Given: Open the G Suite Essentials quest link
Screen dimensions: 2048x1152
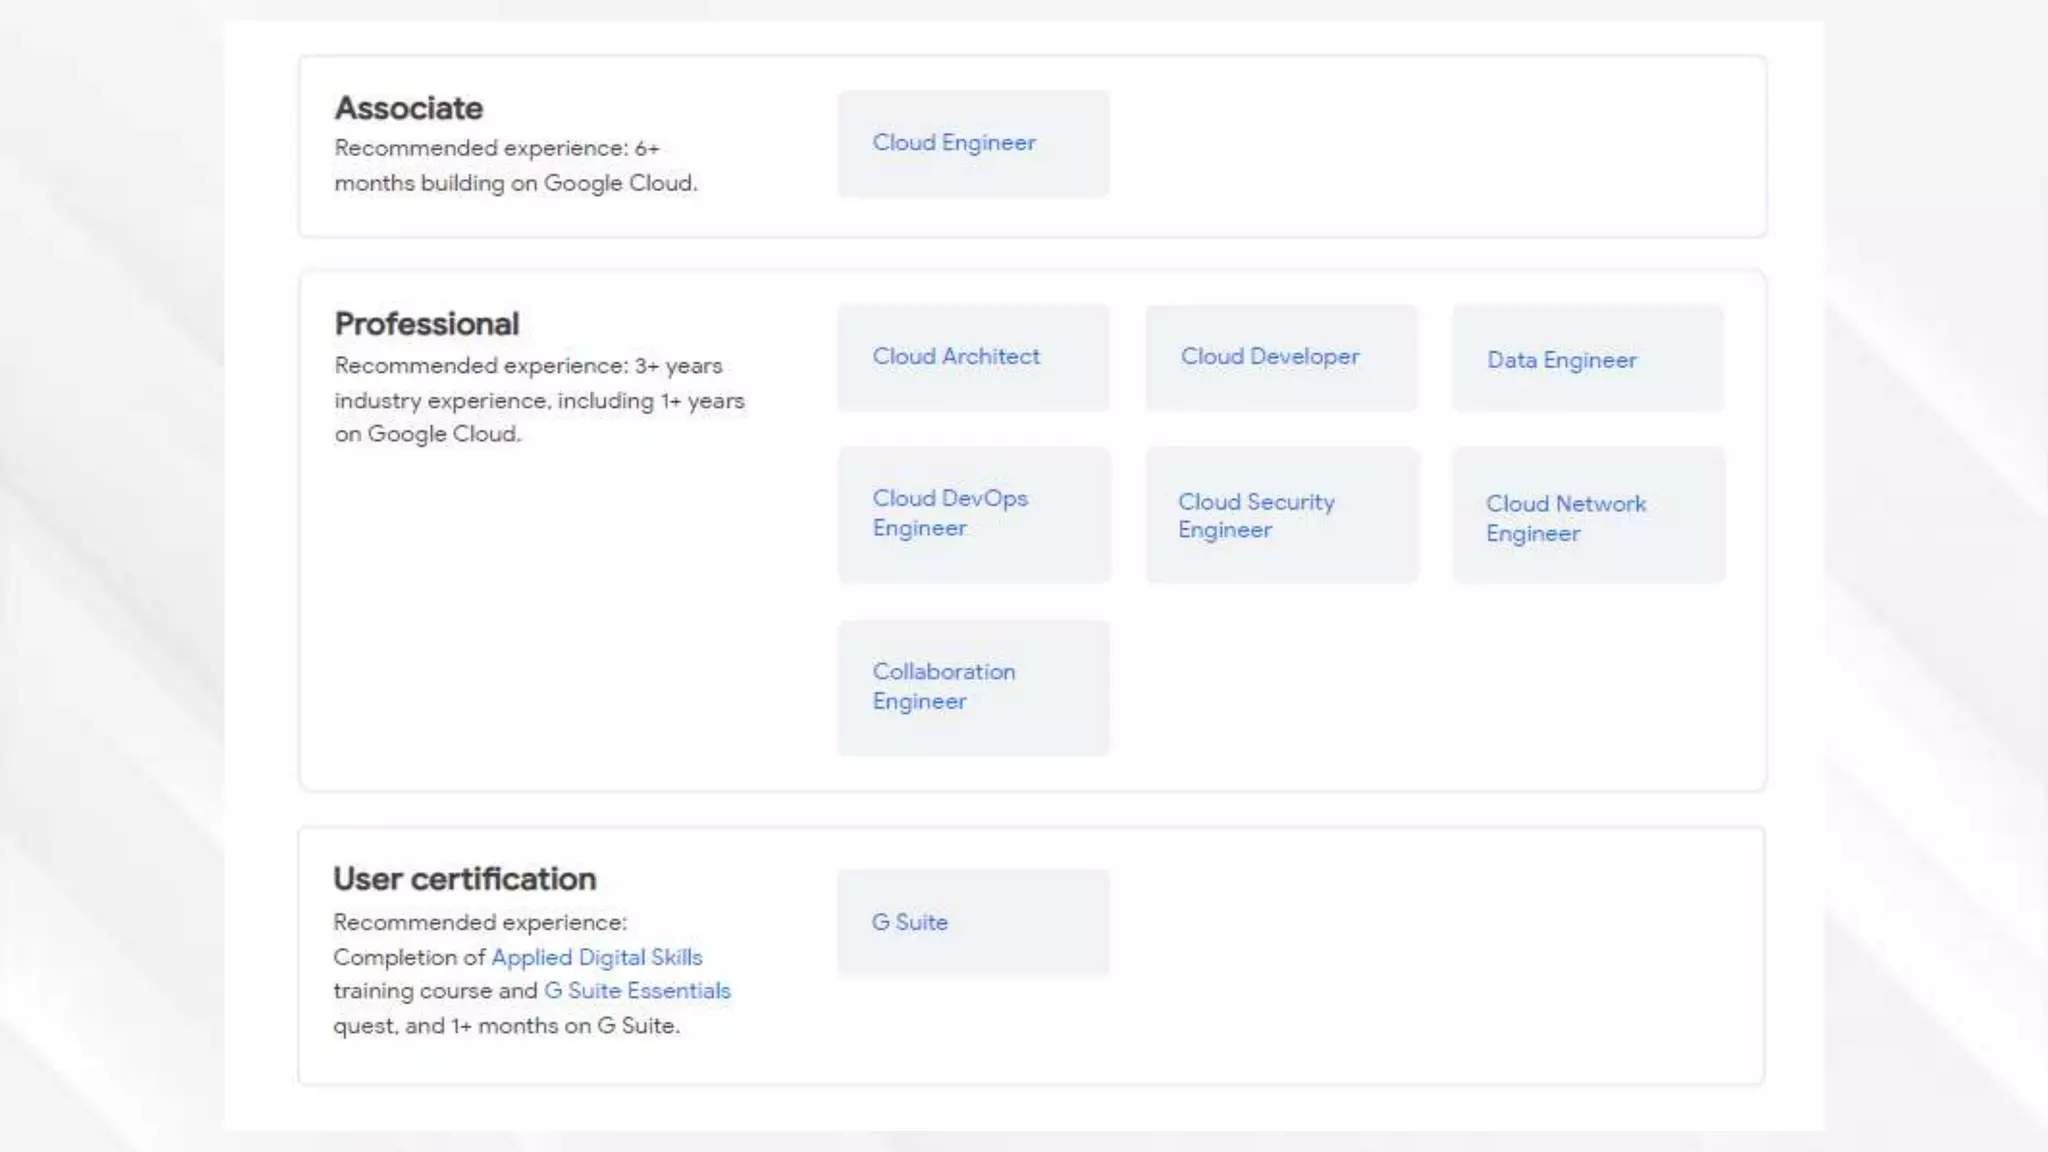Looking at the screenshot, I should pyautogui.click(x=637, y=991).
